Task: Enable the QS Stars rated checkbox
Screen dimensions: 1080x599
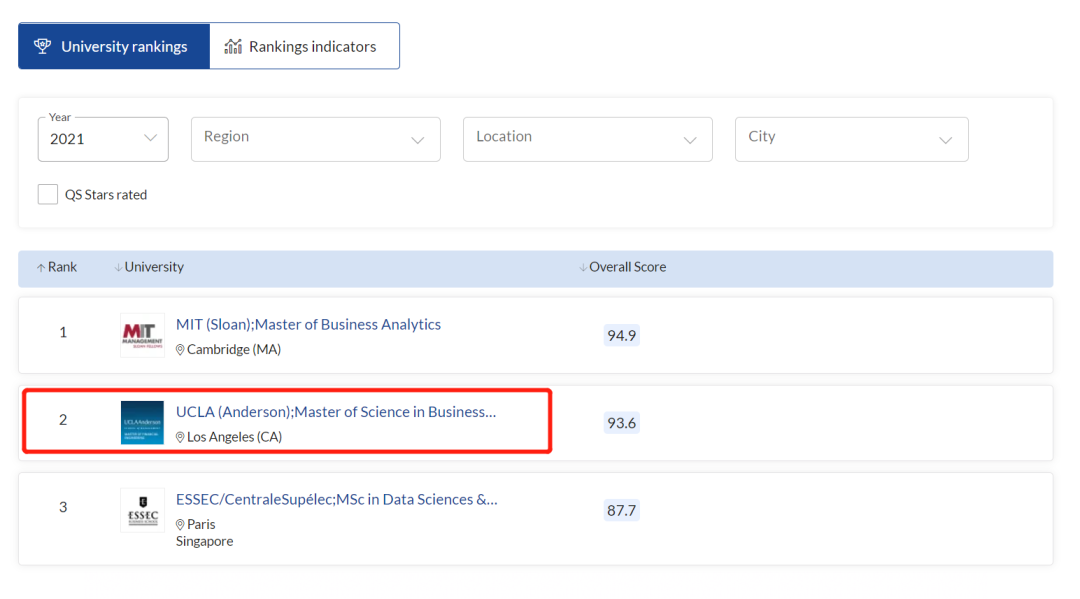Action: pyautogui.click(x=48, y=194)
